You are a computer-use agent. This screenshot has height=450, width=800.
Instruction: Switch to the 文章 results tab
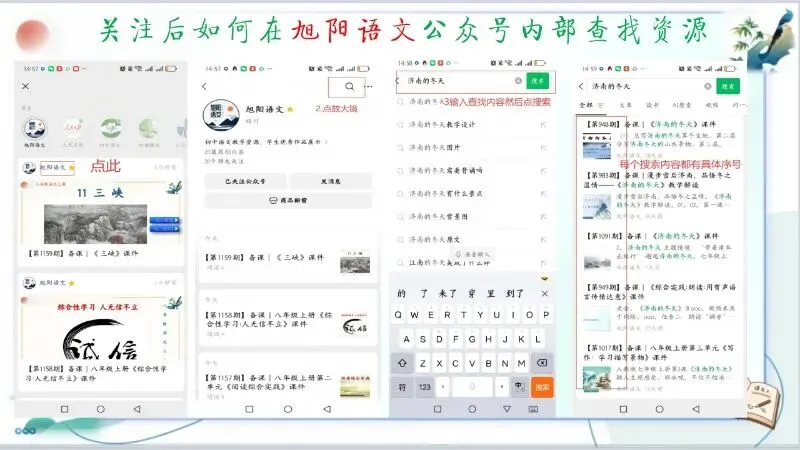[x=625, y=105]
